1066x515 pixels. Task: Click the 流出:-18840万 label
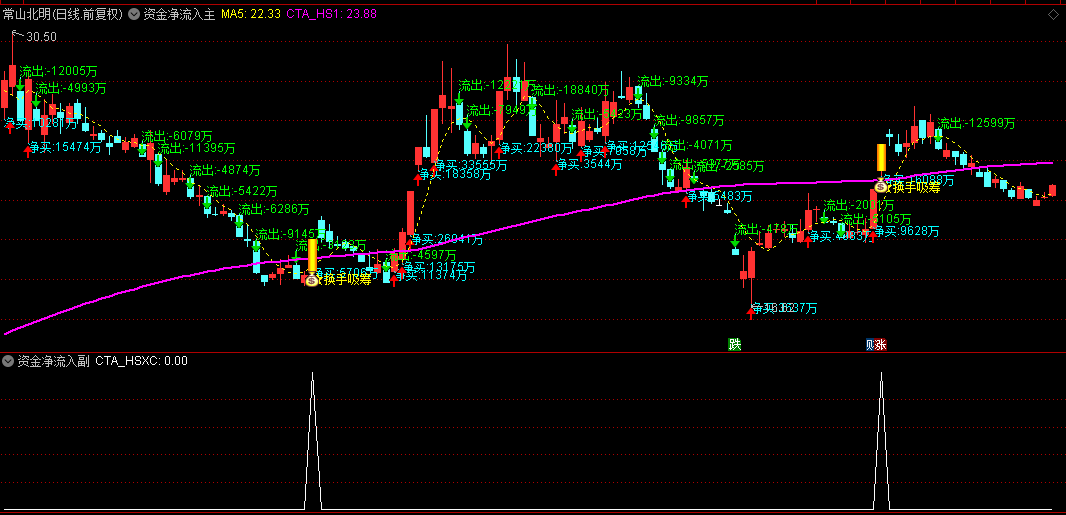pyautogui.click(x=570, y=90)
